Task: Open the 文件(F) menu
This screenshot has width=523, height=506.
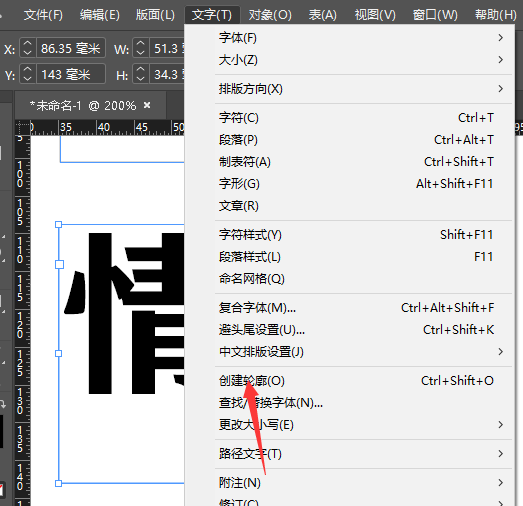Action: click(43, 15)
